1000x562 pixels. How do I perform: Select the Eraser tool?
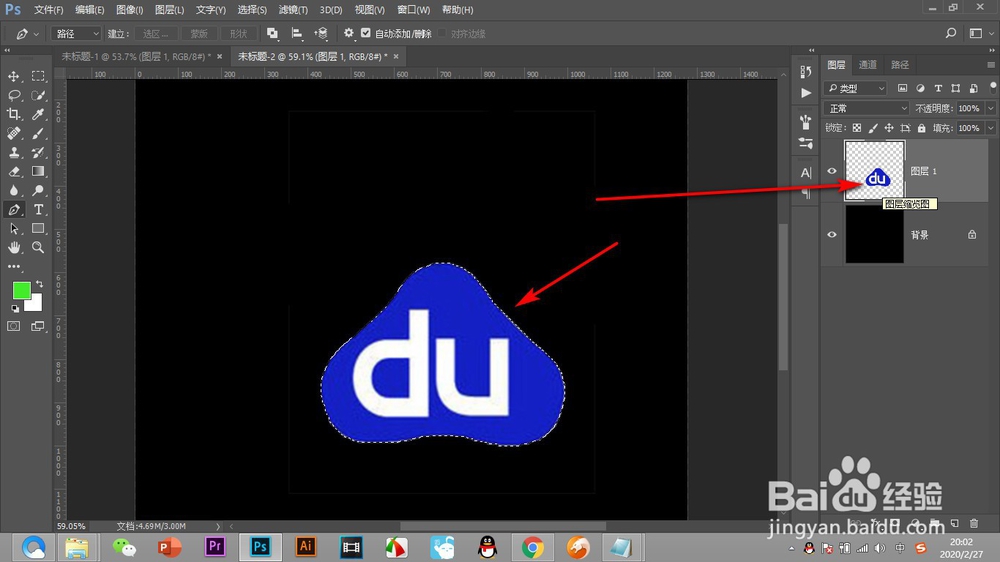click(x=13, y=172)
